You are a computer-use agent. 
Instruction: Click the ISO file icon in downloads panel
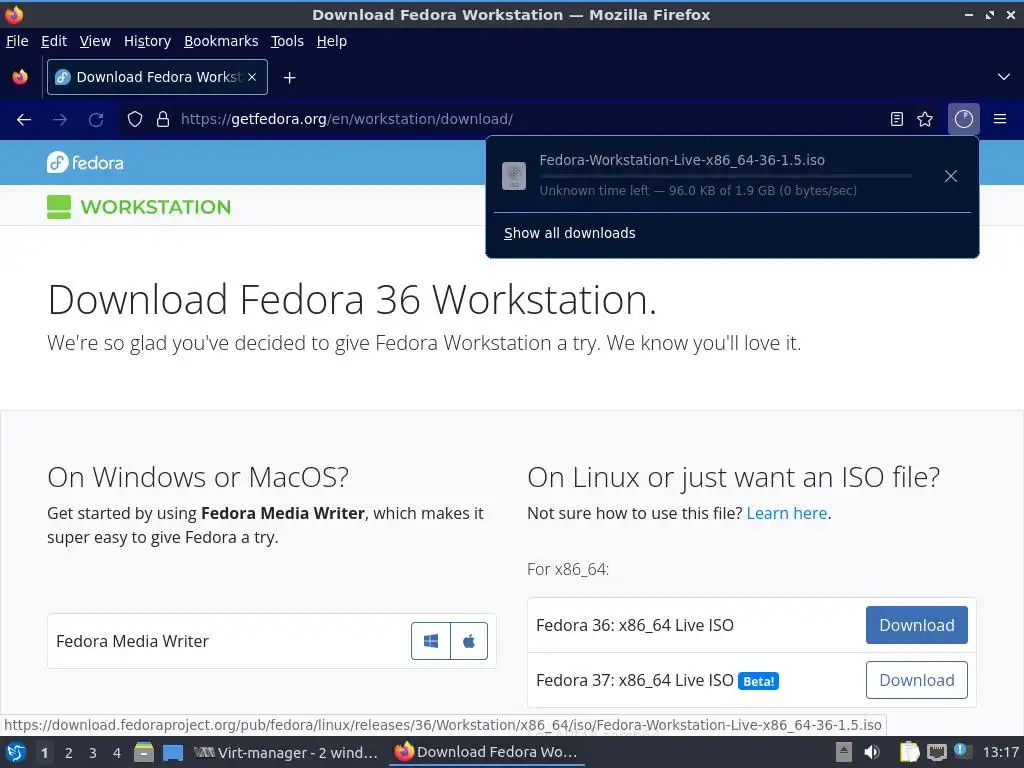coord(514,176)
